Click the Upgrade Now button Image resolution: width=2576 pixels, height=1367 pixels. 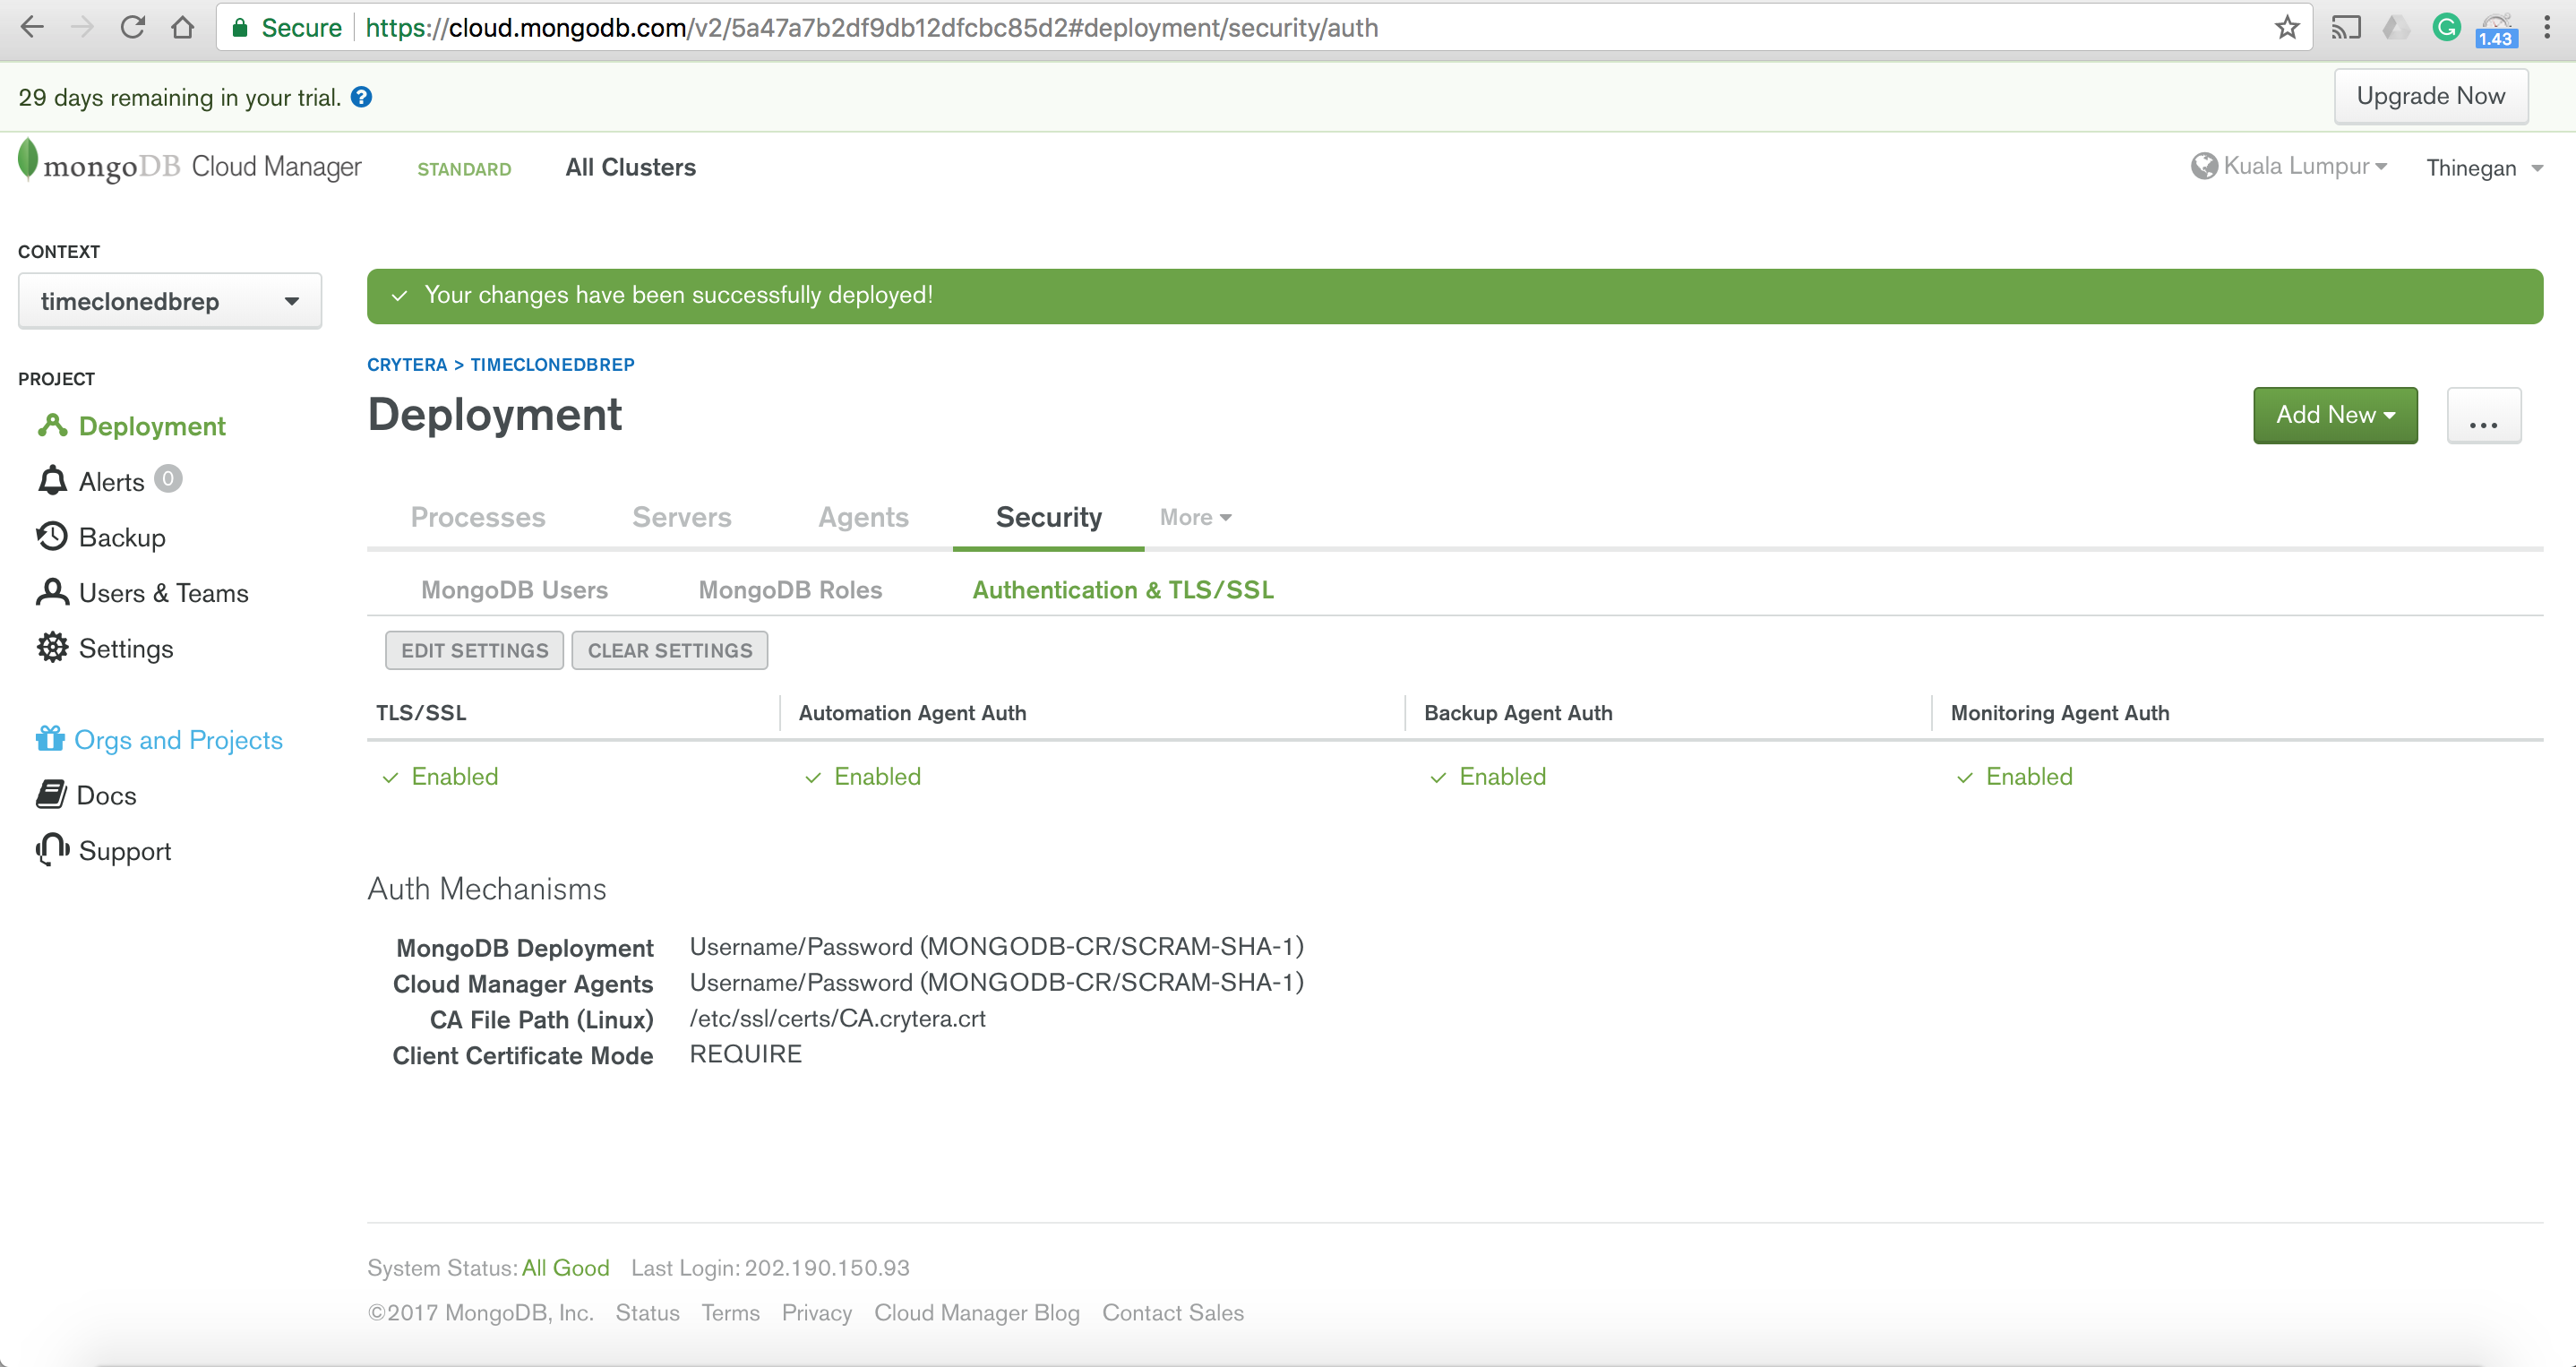pos(2430,96)
